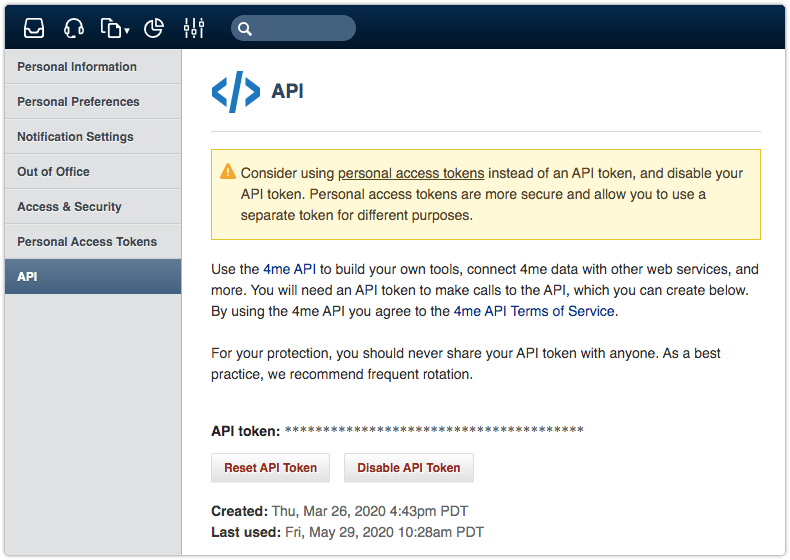The width and height of the screenshot is (790, 560).
Task: Open Out of Office section
Action: point(93,171)
